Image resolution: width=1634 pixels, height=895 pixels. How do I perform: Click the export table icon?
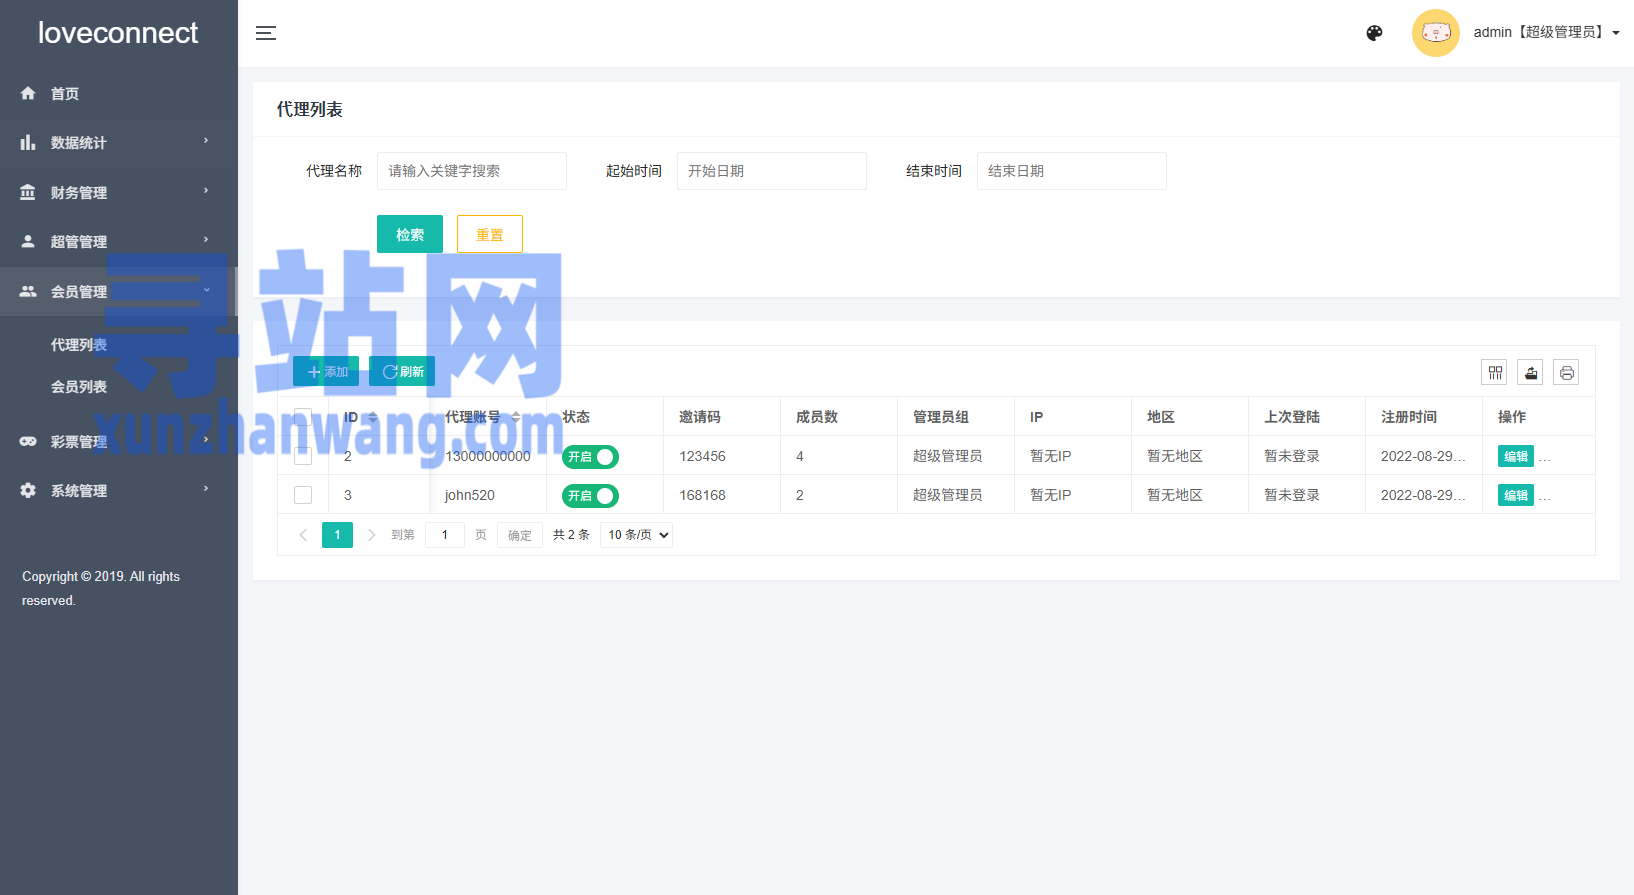[1530, 373]
